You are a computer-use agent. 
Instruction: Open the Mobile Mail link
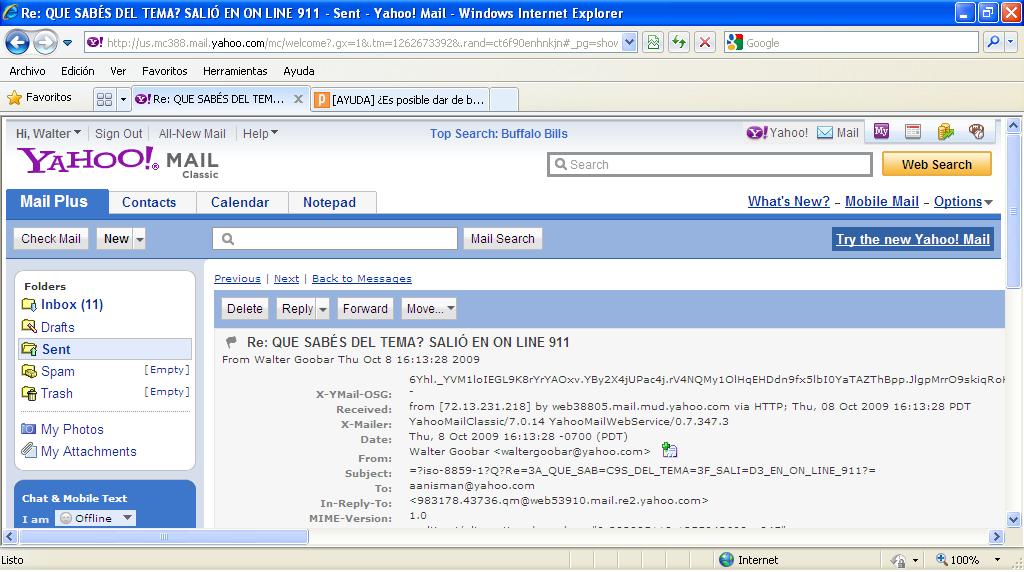pos(882,201)
